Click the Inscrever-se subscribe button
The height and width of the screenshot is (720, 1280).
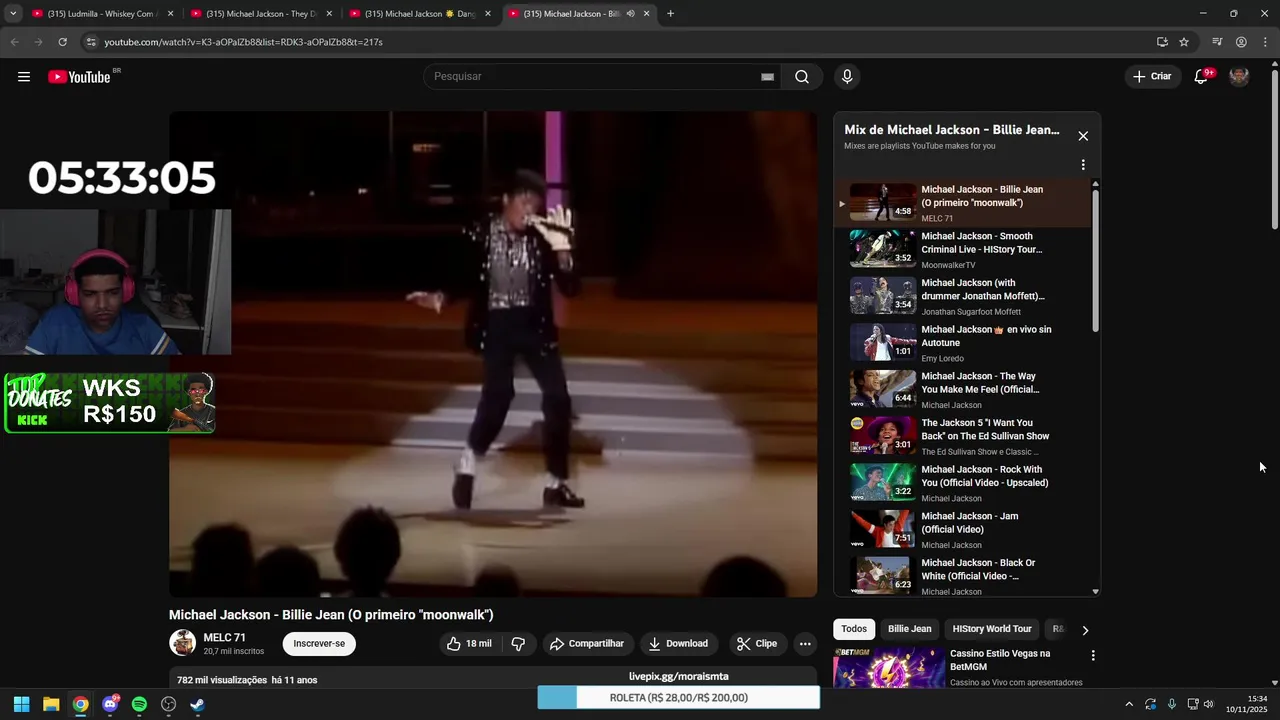point(319,644)
